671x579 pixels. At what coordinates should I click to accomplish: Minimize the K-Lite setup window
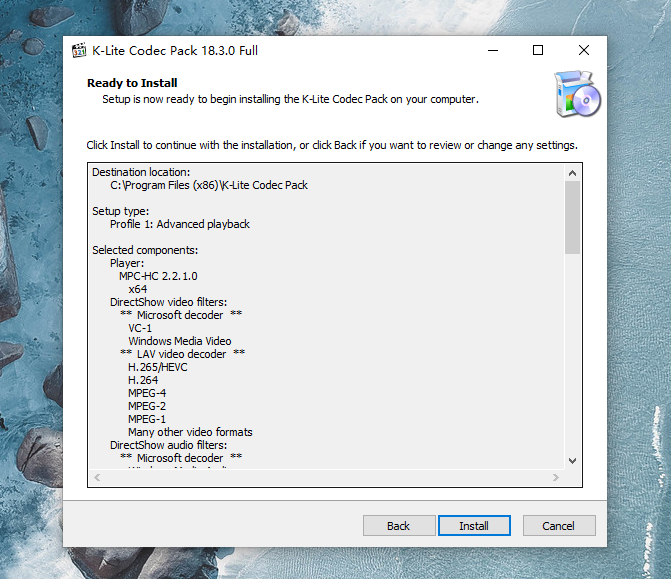(x=493, y=50)
